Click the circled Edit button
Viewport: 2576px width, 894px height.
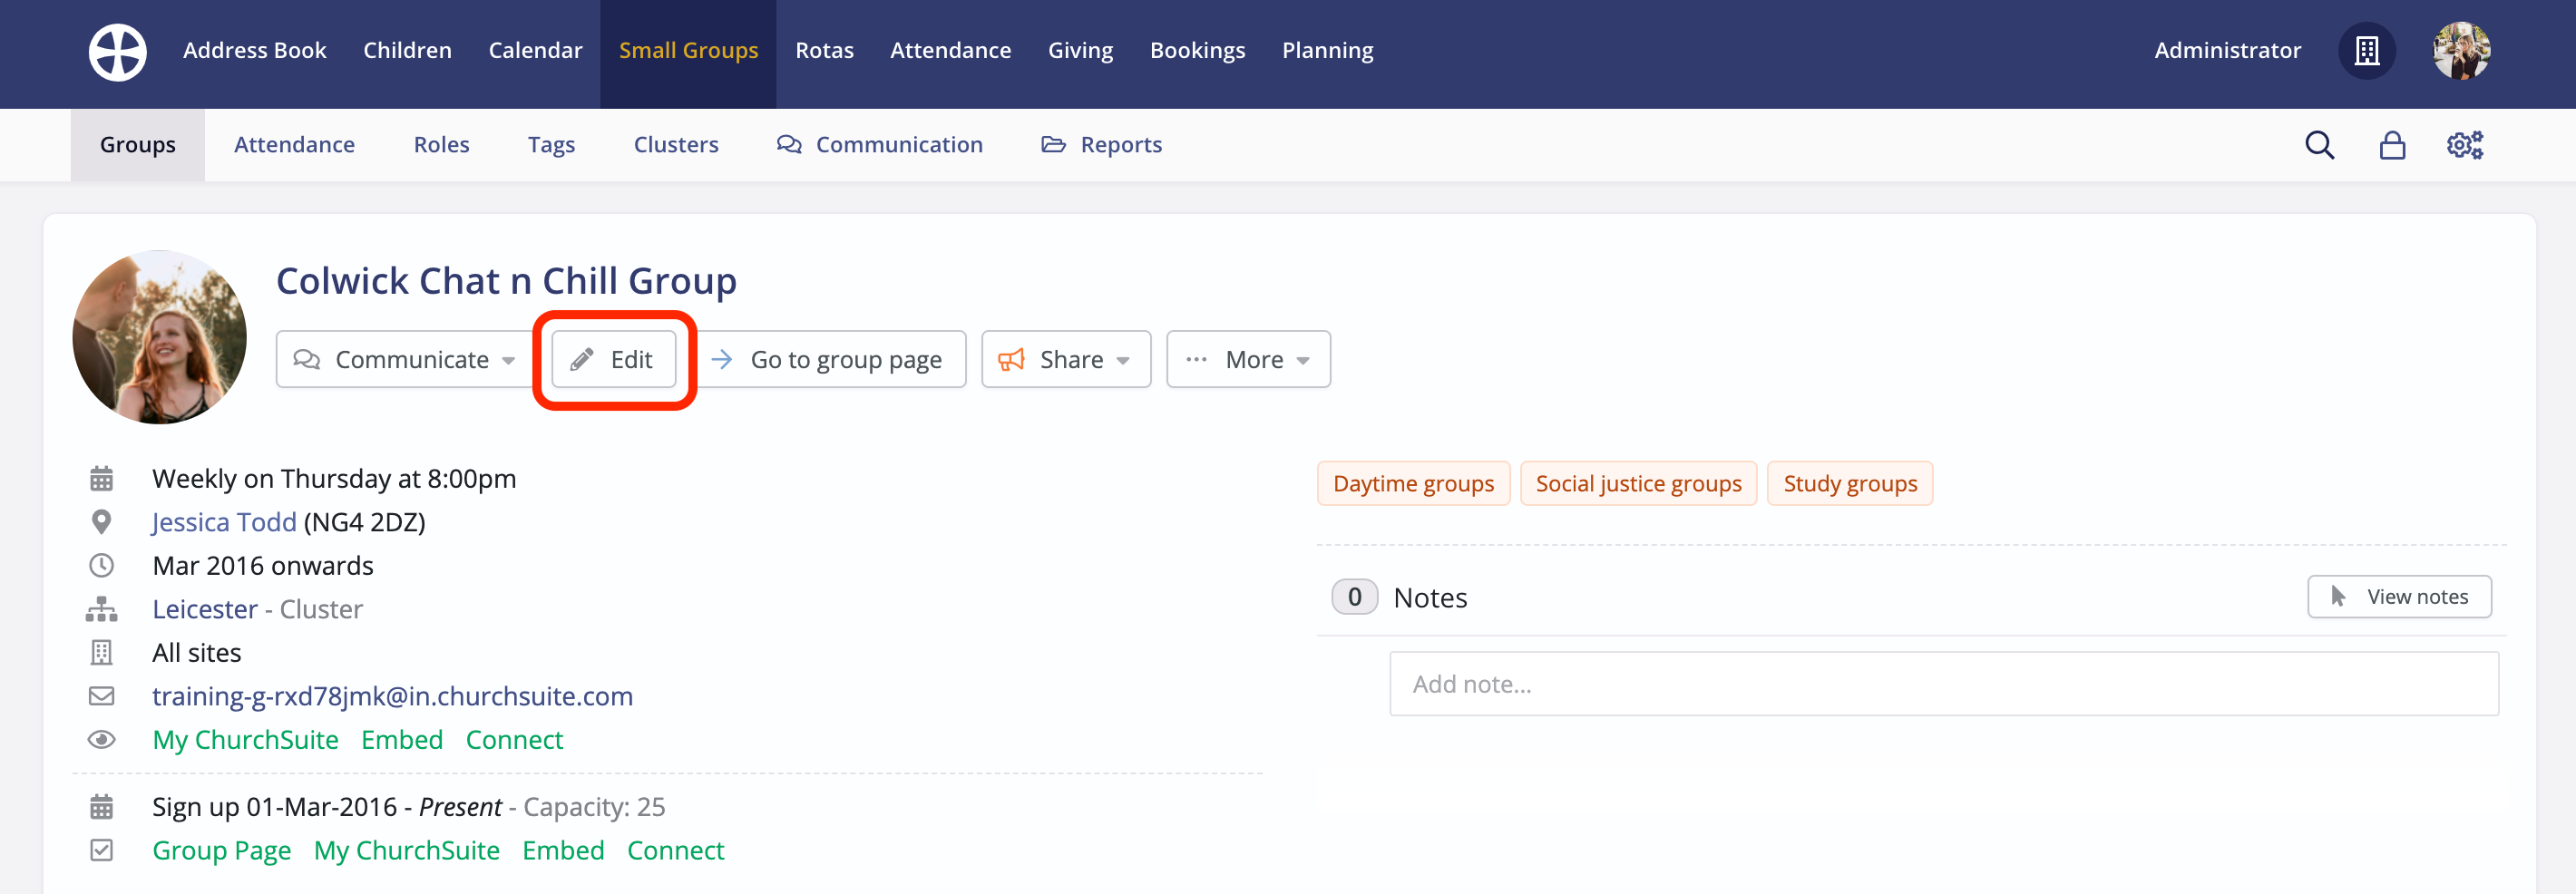click(613, 359)
